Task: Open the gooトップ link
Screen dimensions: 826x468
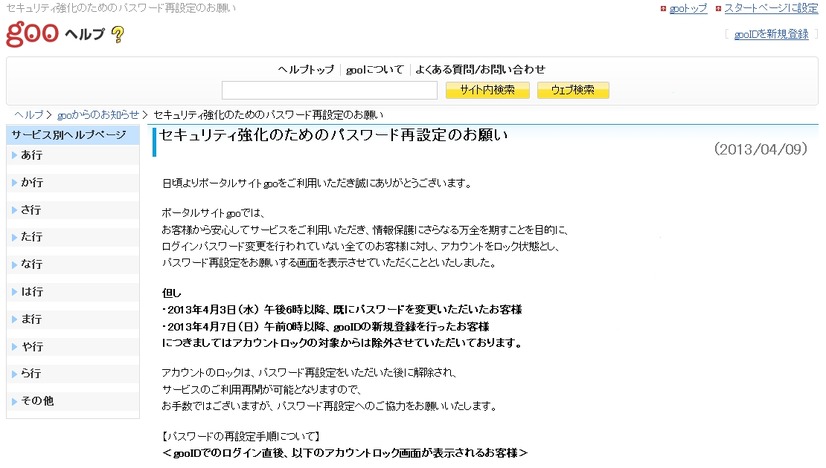Action: click(688, 8)
